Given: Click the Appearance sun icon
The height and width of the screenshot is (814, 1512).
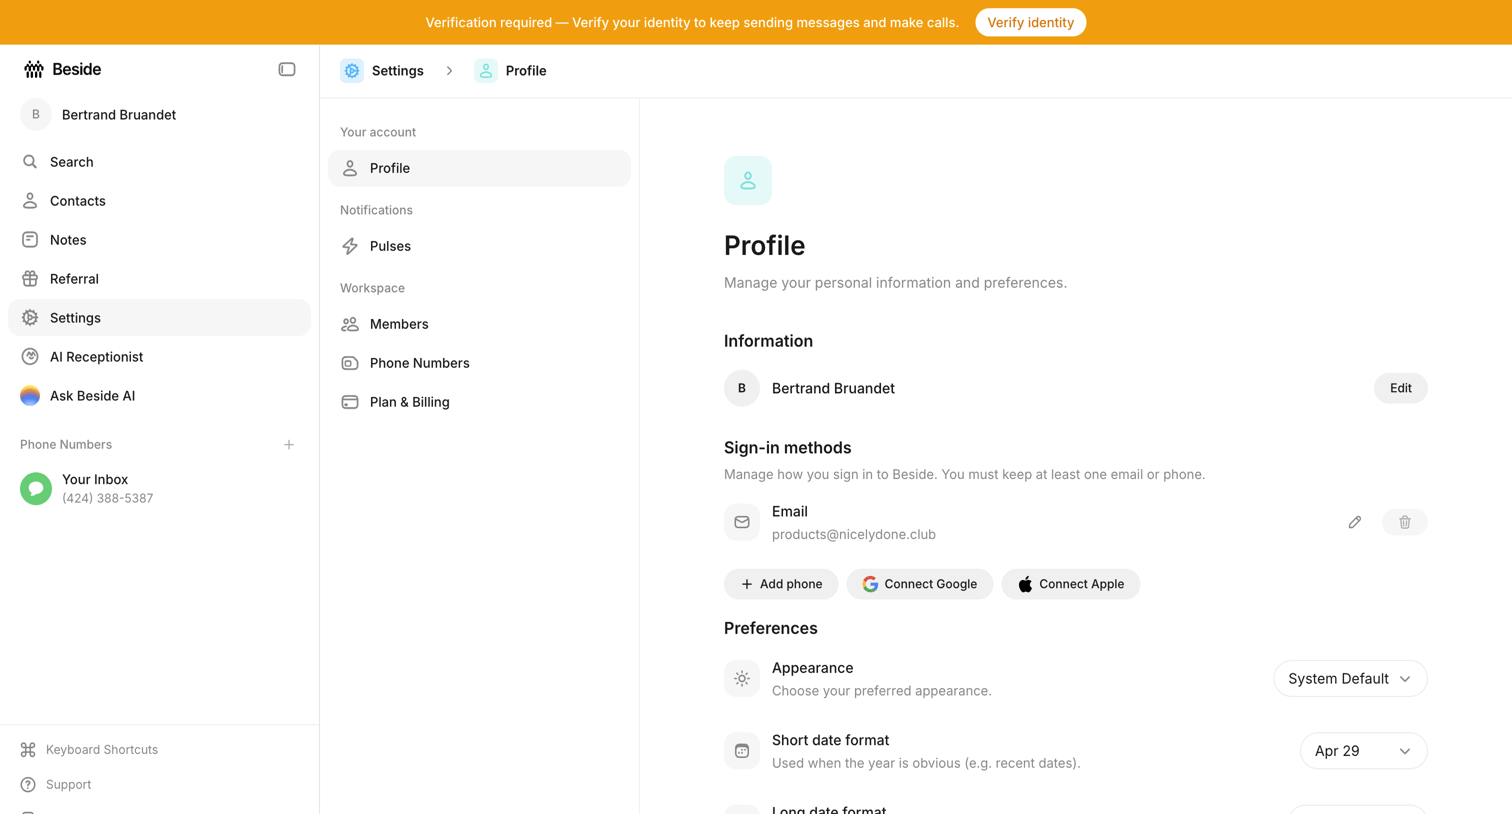Looking at the screenshot, I should (x=742, y=679).
